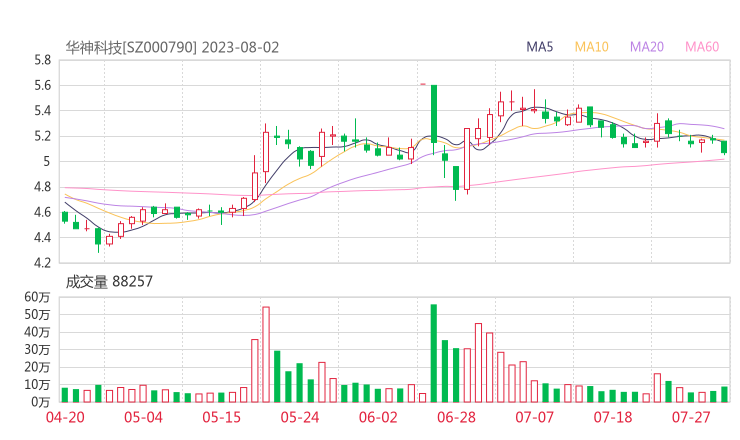Click the MA60 legend label

tap(702, 47)
